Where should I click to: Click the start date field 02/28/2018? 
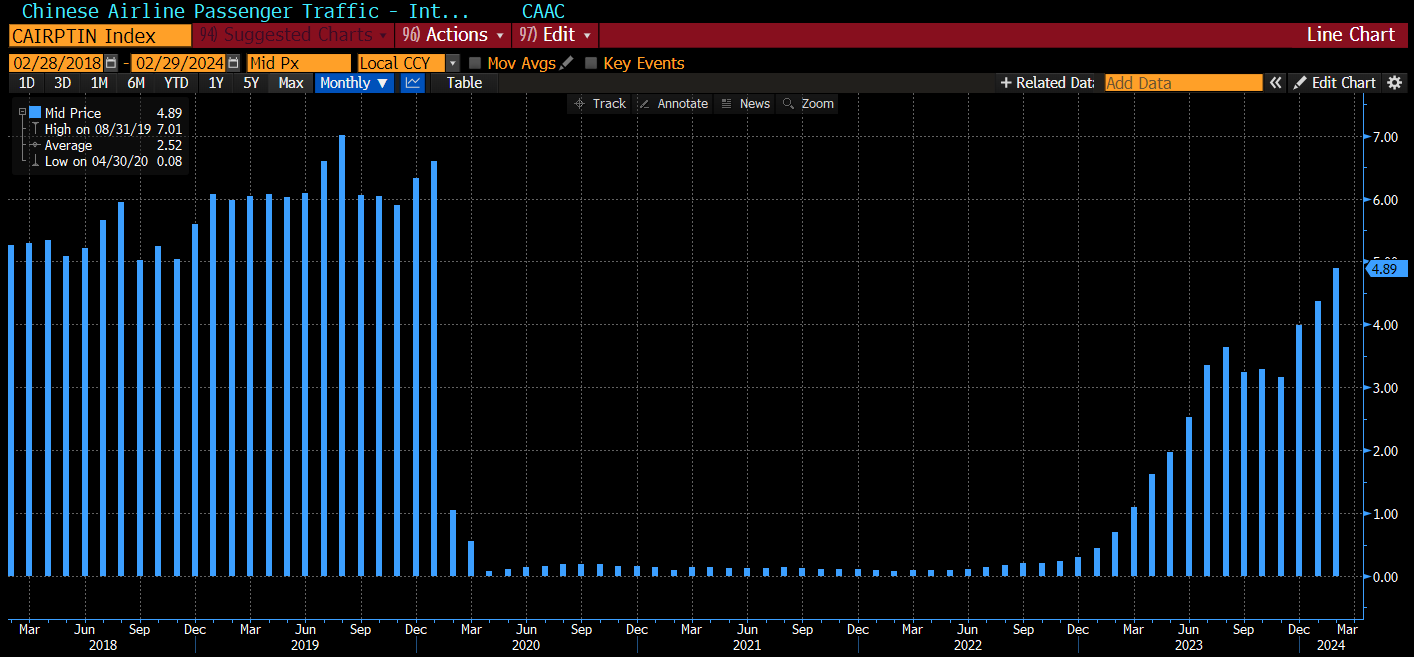57,63
